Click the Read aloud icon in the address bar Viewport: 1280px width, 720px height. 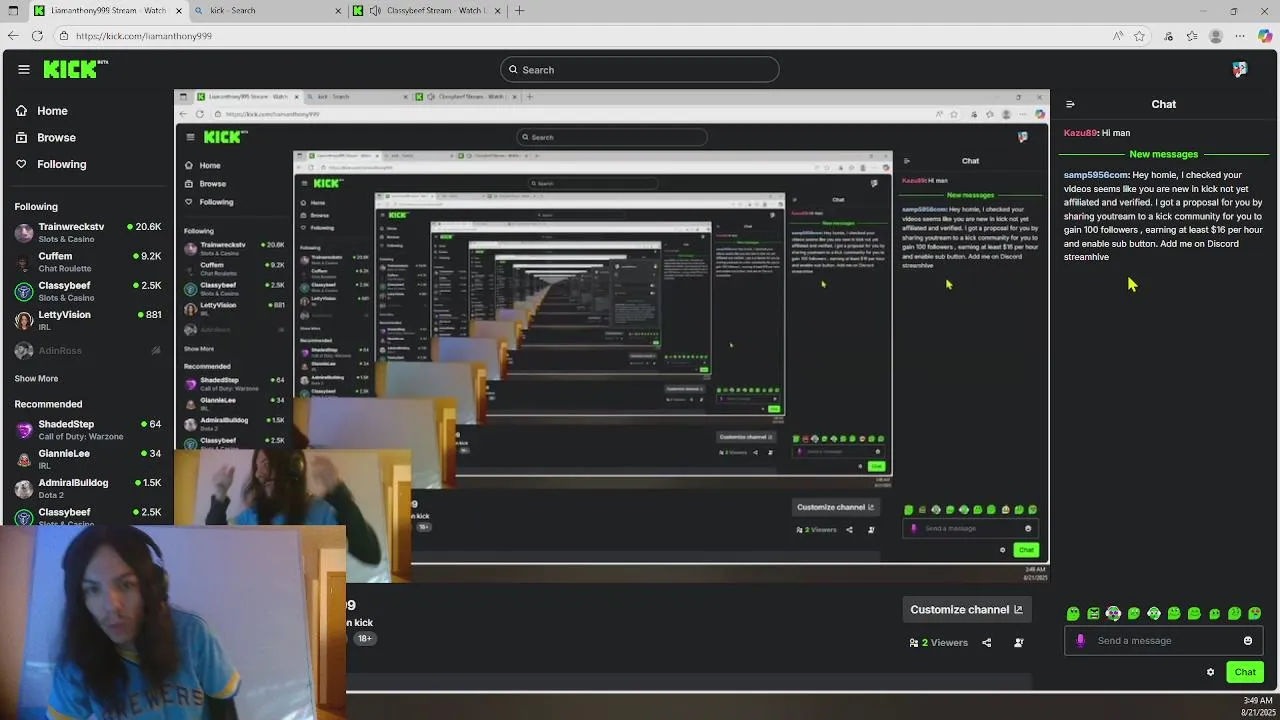click(1117, 36)
